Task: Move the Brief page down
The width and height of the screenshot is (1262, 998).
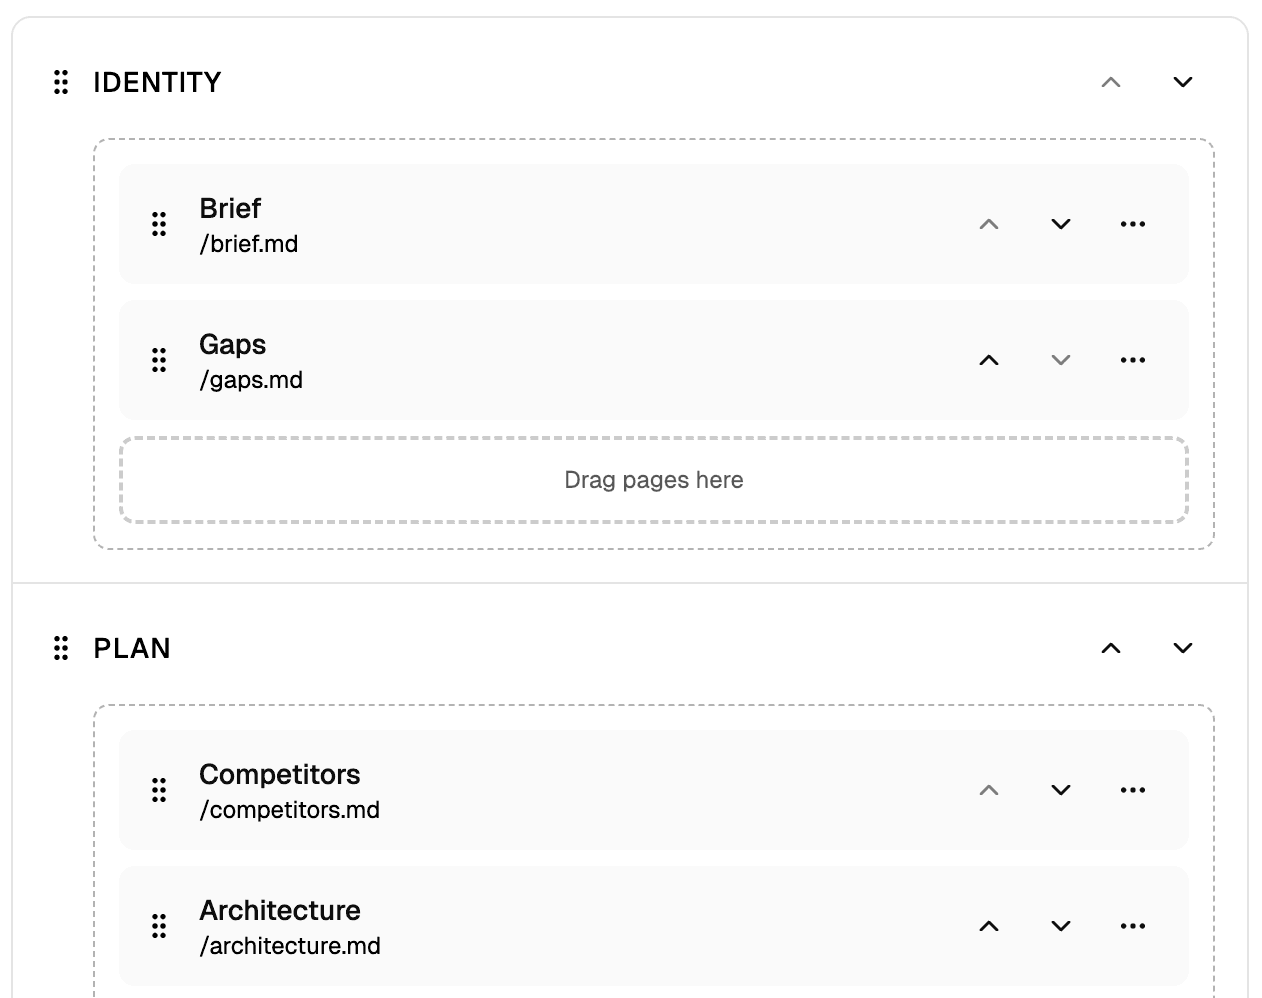Action: (x=1060, y=223)
